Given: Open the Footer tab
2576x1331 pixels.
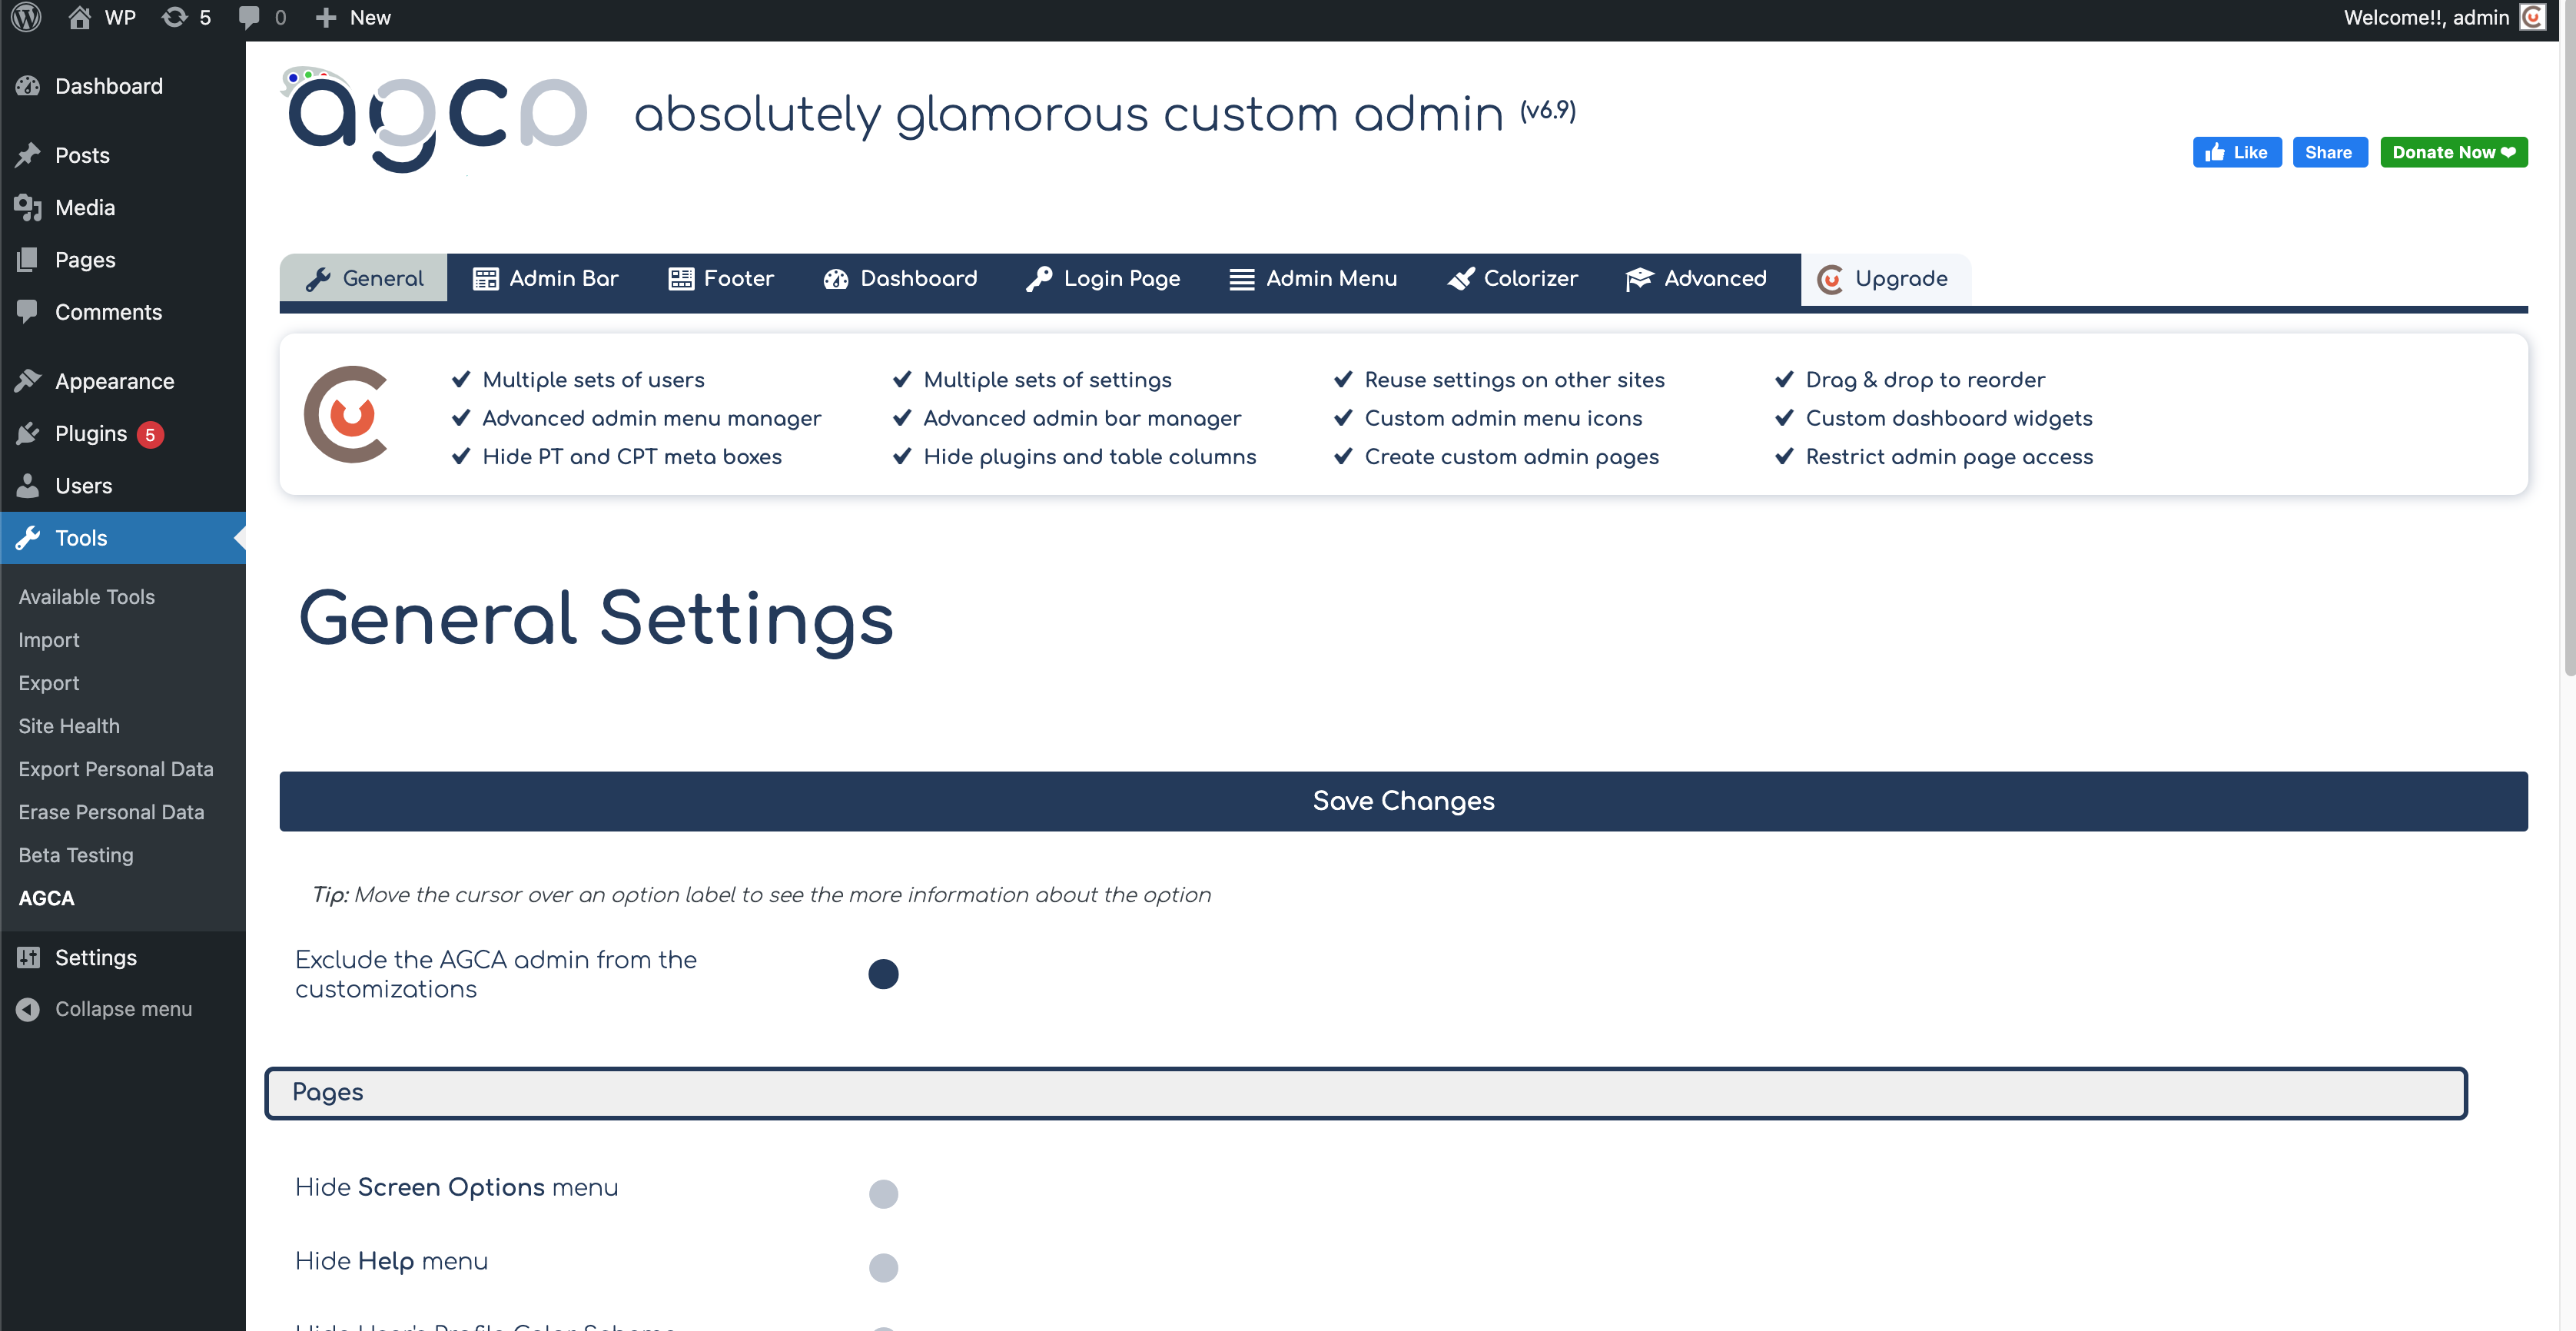Looking at the screenshot, I should click(x=721, y=279).
